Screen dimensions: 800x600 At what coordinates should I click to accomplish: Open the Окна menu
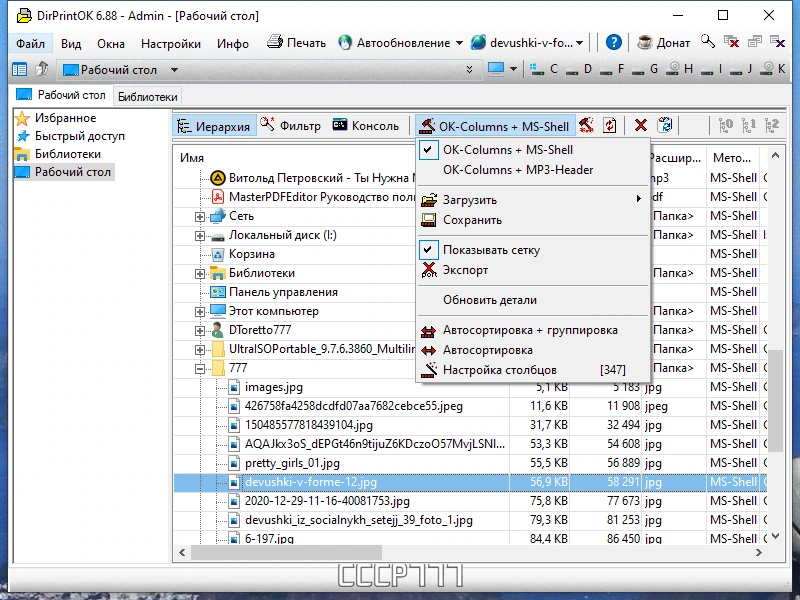coord(111,44)
